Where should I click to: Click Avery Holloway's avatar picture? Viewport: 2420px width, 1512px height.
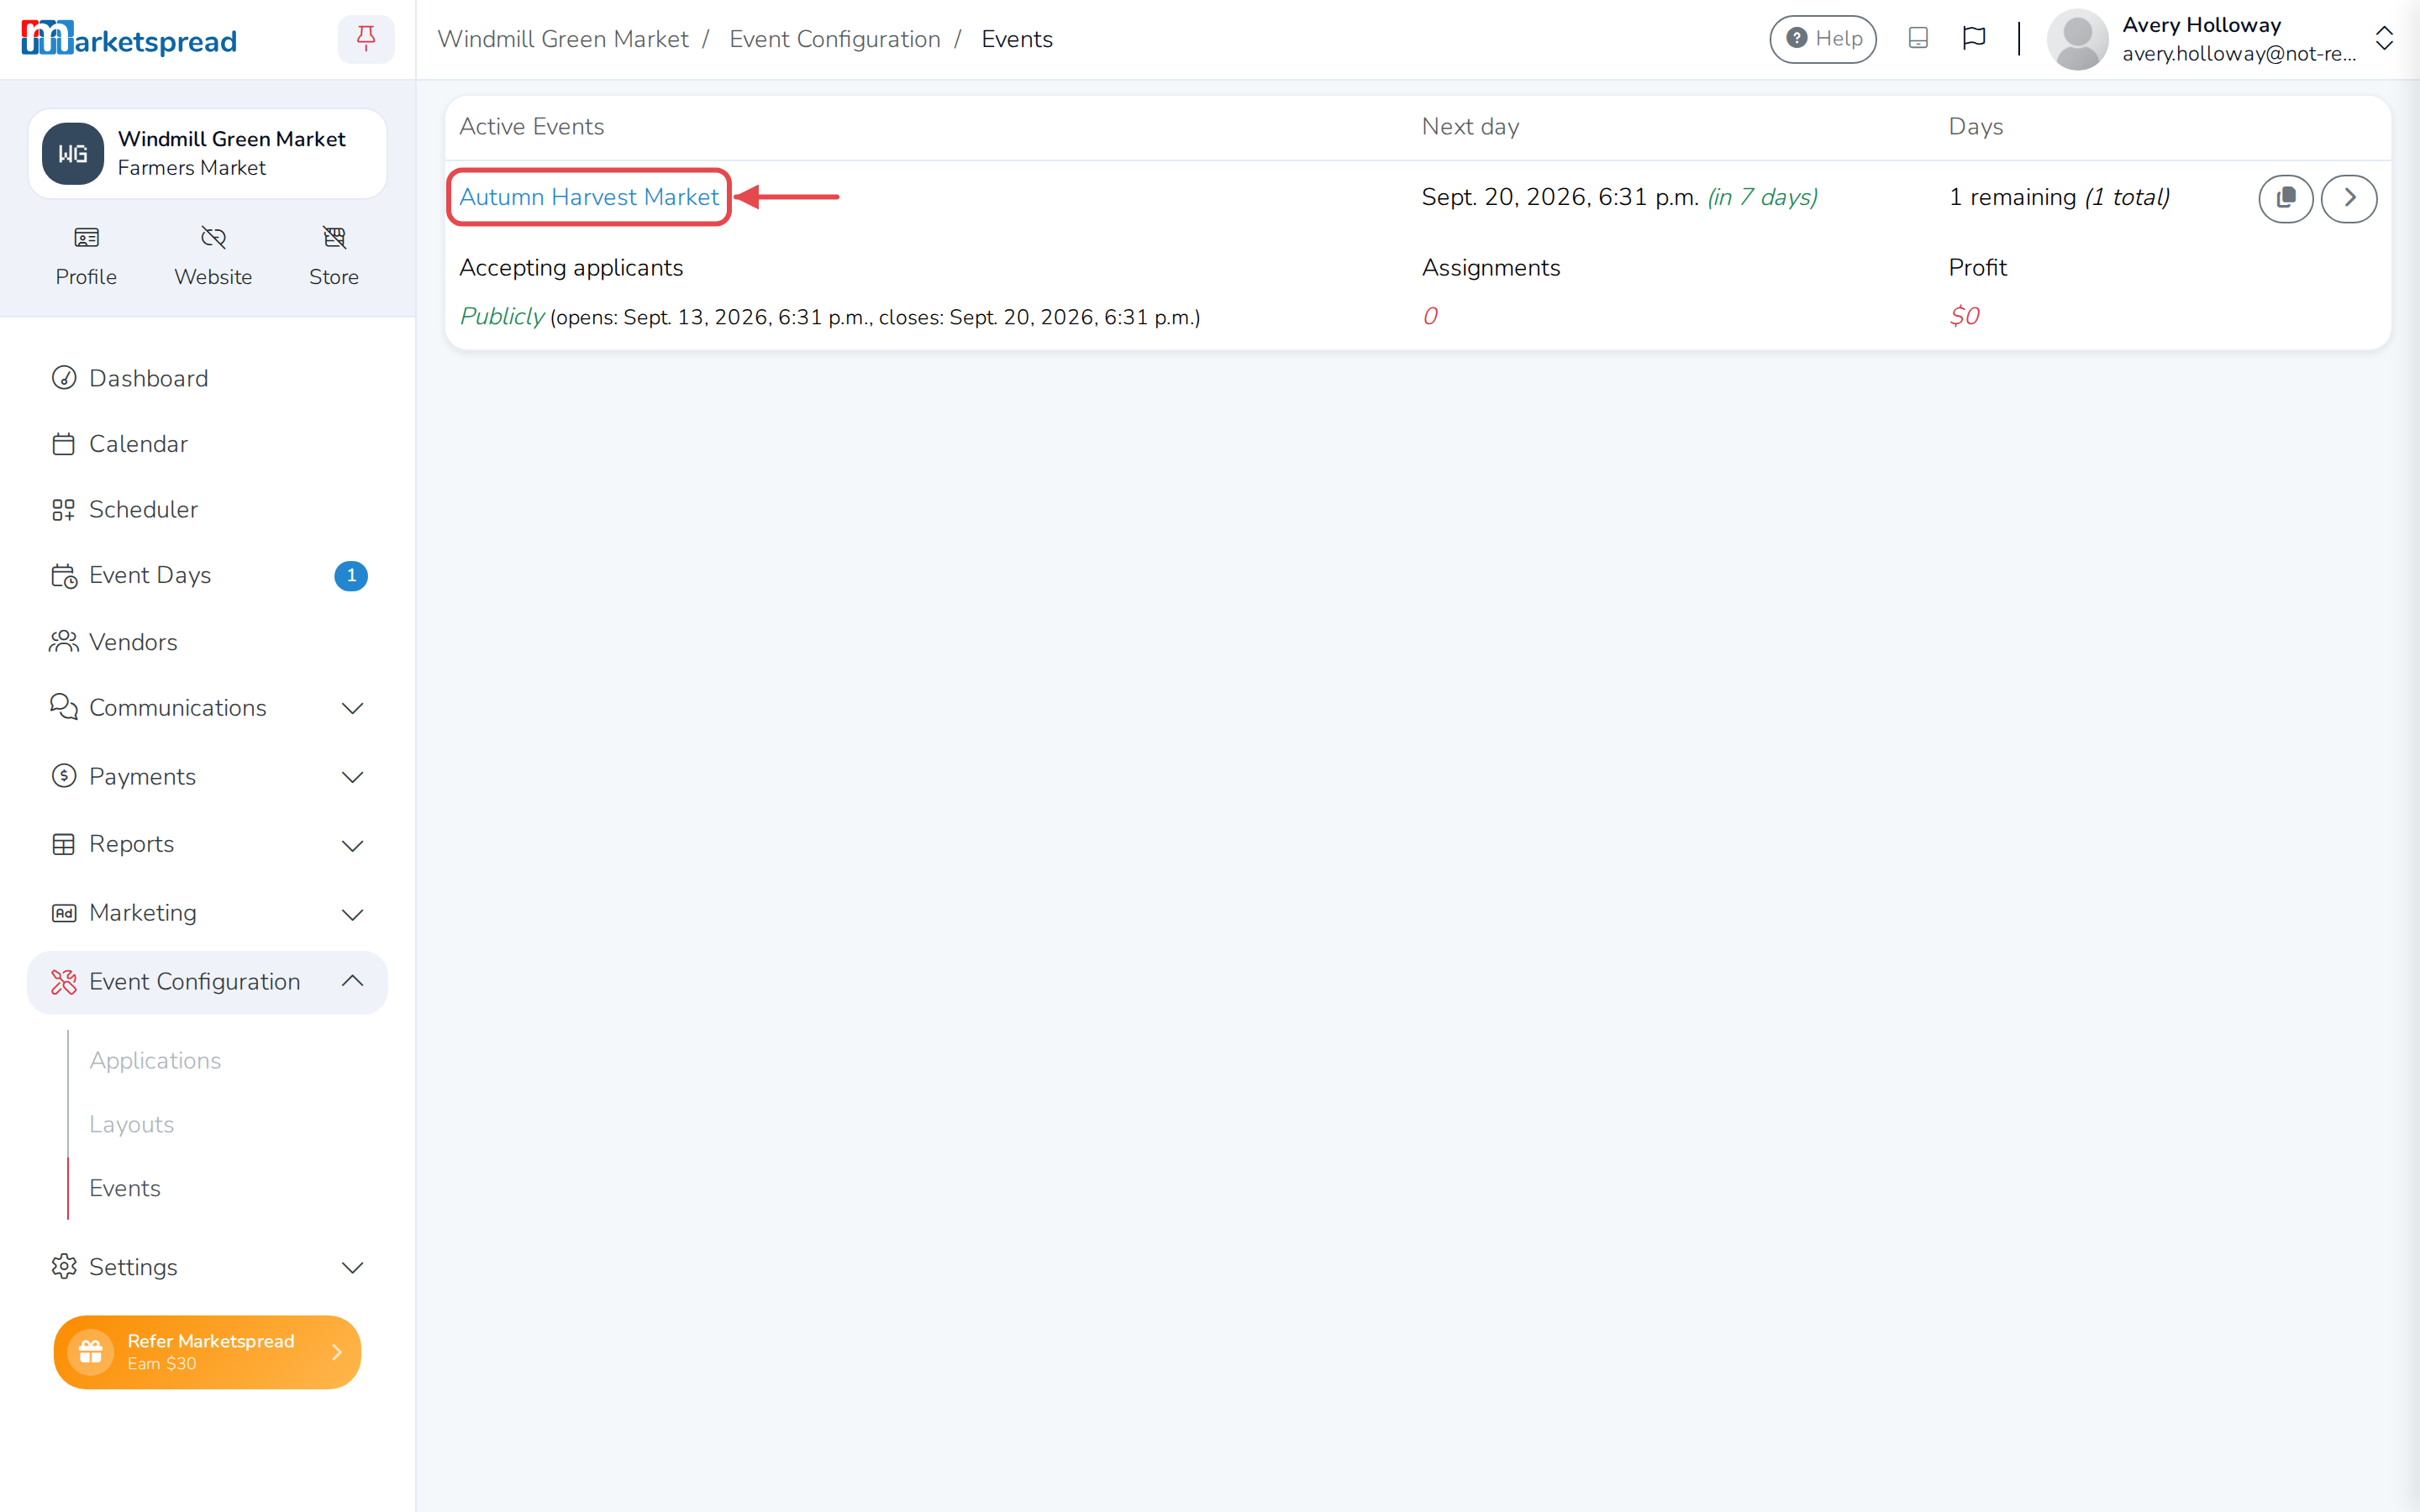point(2078,39)
